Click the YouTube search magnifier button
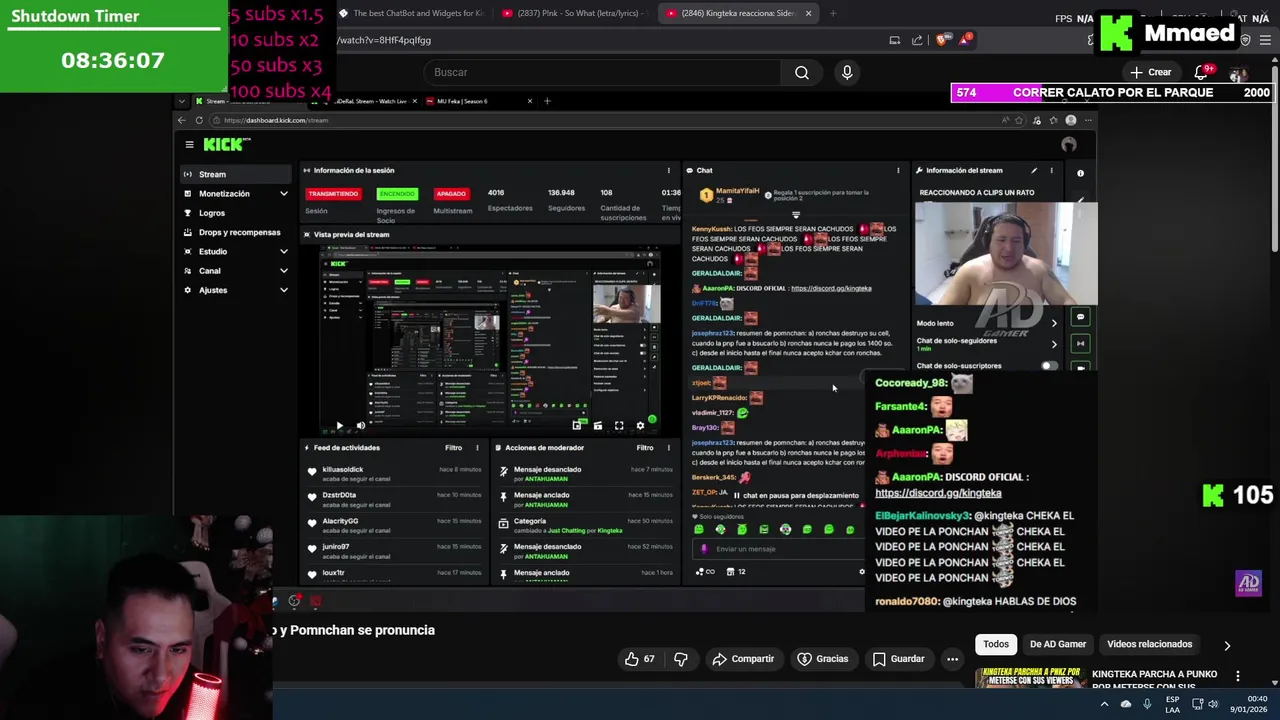The image size is (1280, 720). pos(802,72)
